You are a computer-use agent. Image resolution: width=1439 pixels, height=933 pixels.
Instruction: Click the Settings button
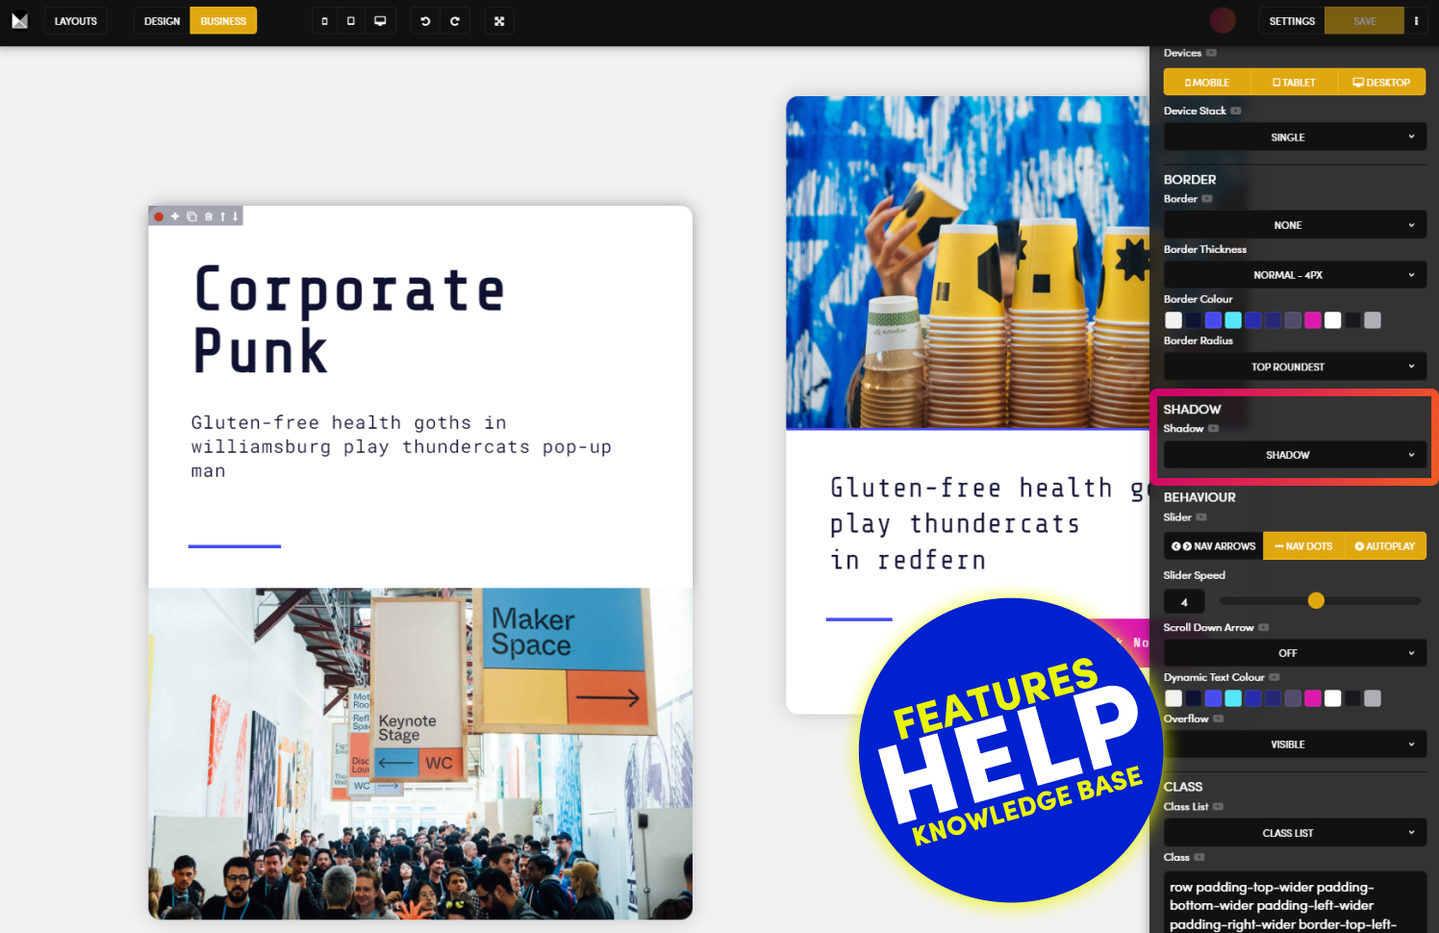coord(1291,21)
